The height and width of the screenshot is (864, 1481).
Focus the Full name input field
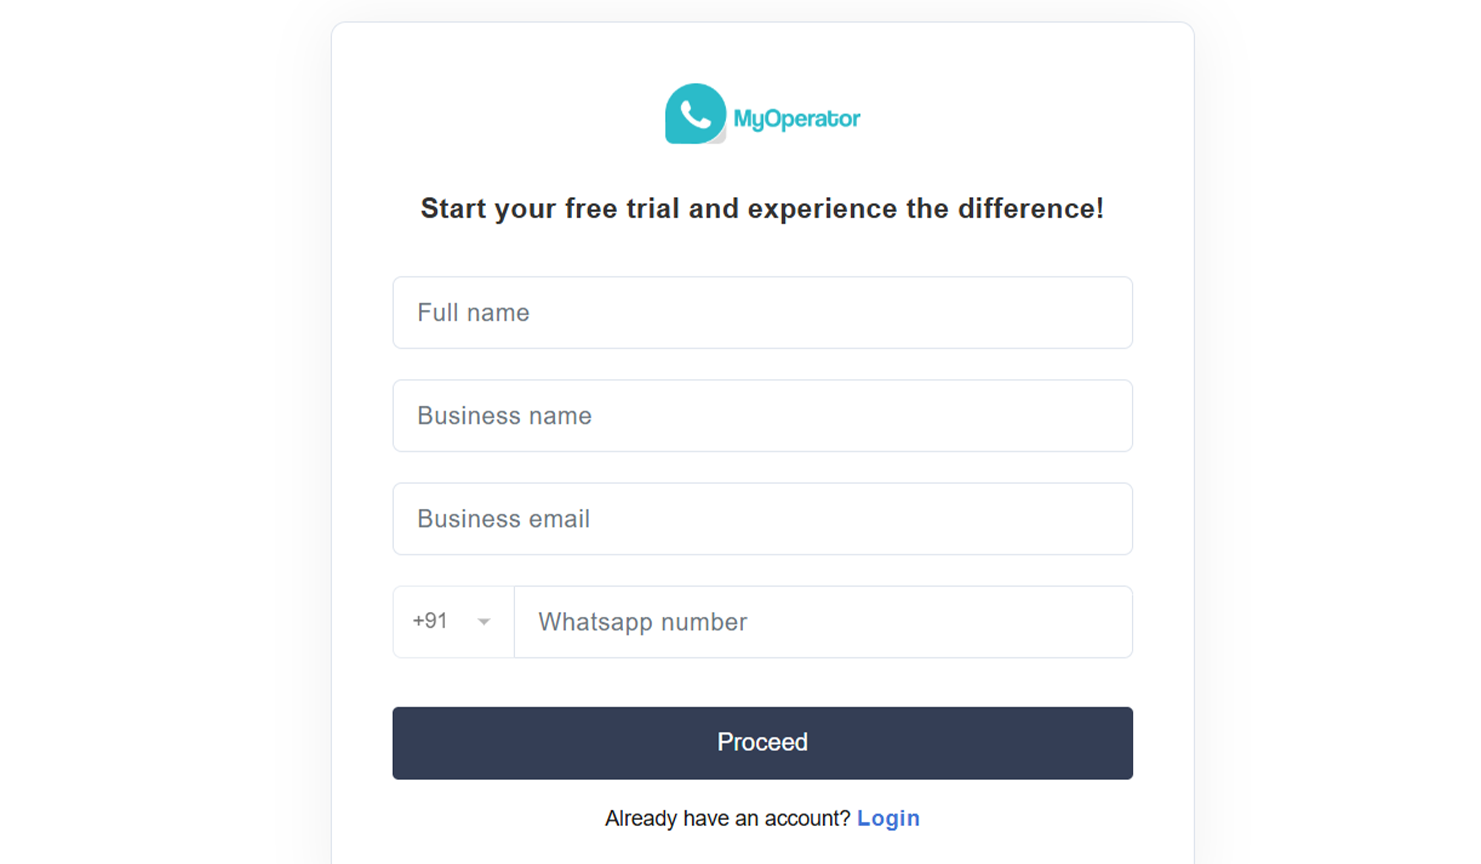pos(762,313)
